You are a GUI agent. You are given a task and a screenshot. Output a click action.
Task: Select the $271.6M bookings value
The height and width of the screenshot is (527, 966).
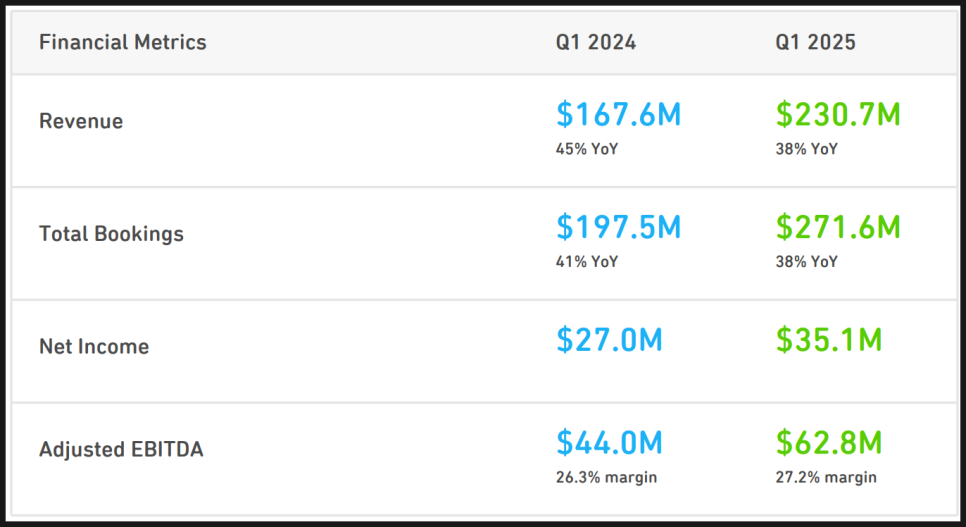coord(838,227)
